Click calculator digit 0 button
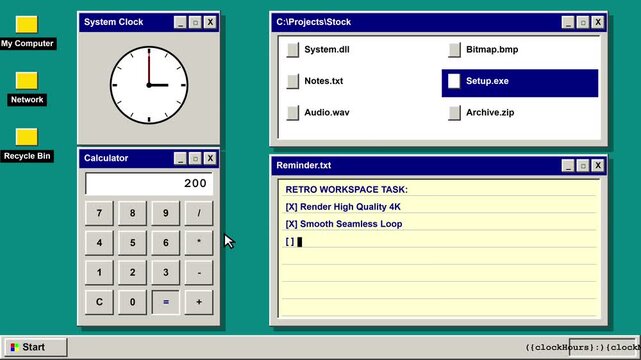The image size is (641, 360). (x=132, y=302)
